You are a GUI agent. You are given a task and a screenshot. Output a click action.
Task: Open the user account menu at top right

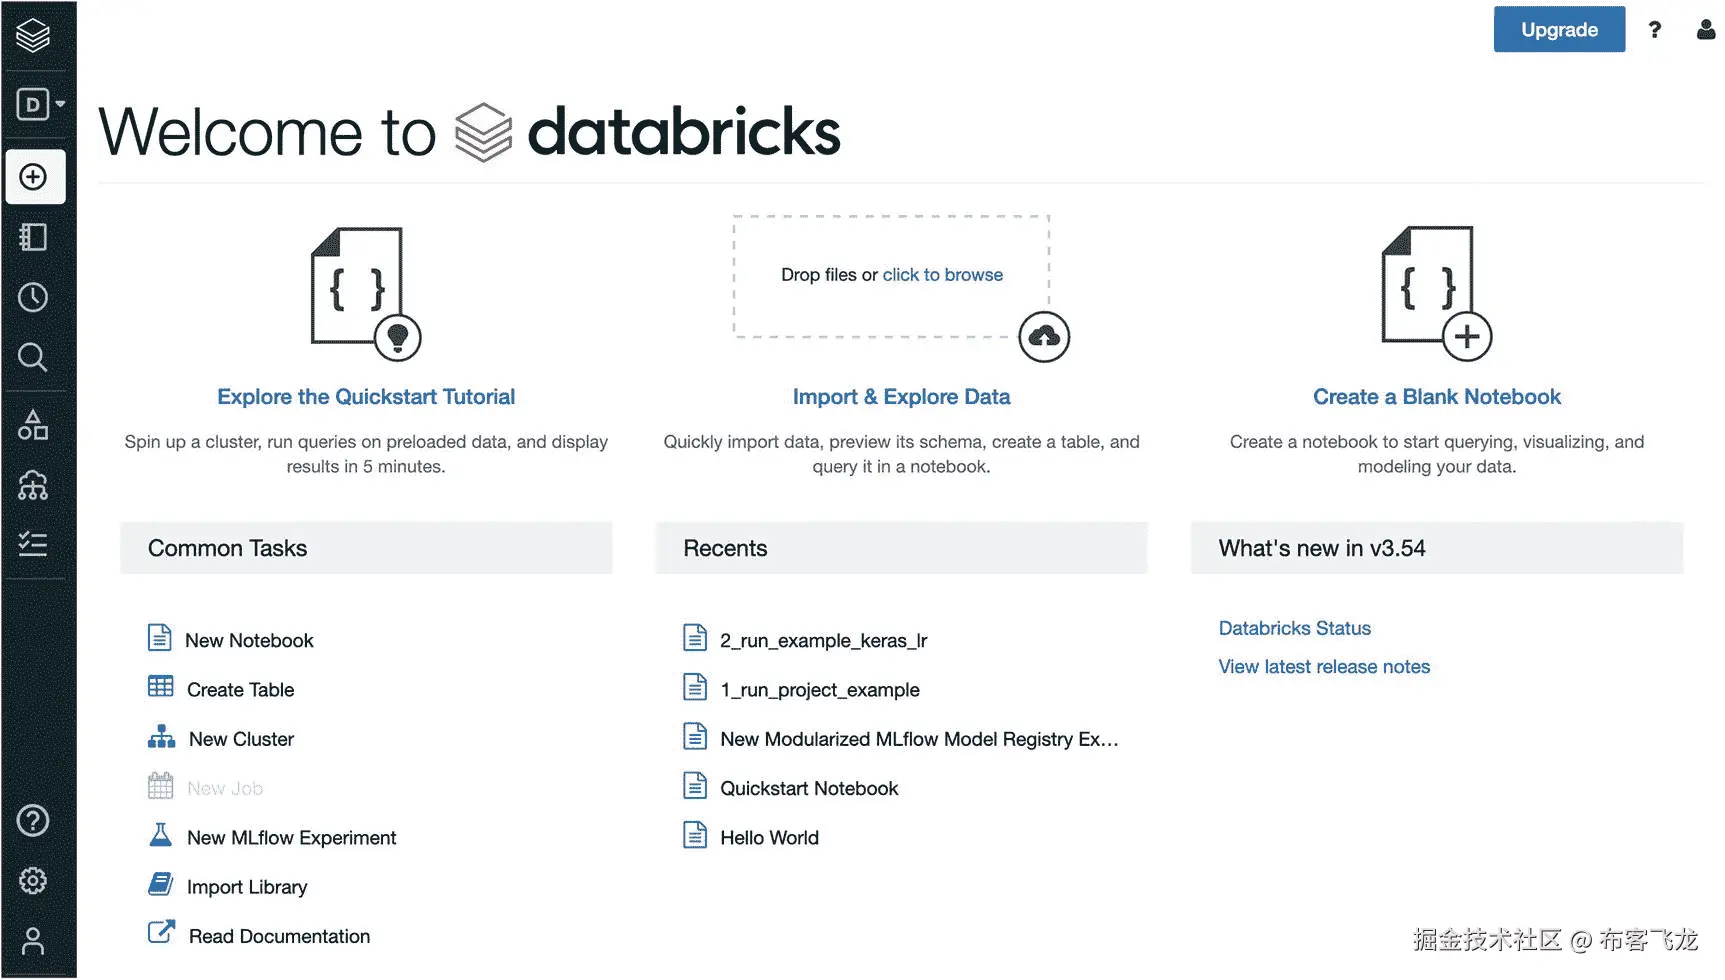click(x=1706, y=30)
